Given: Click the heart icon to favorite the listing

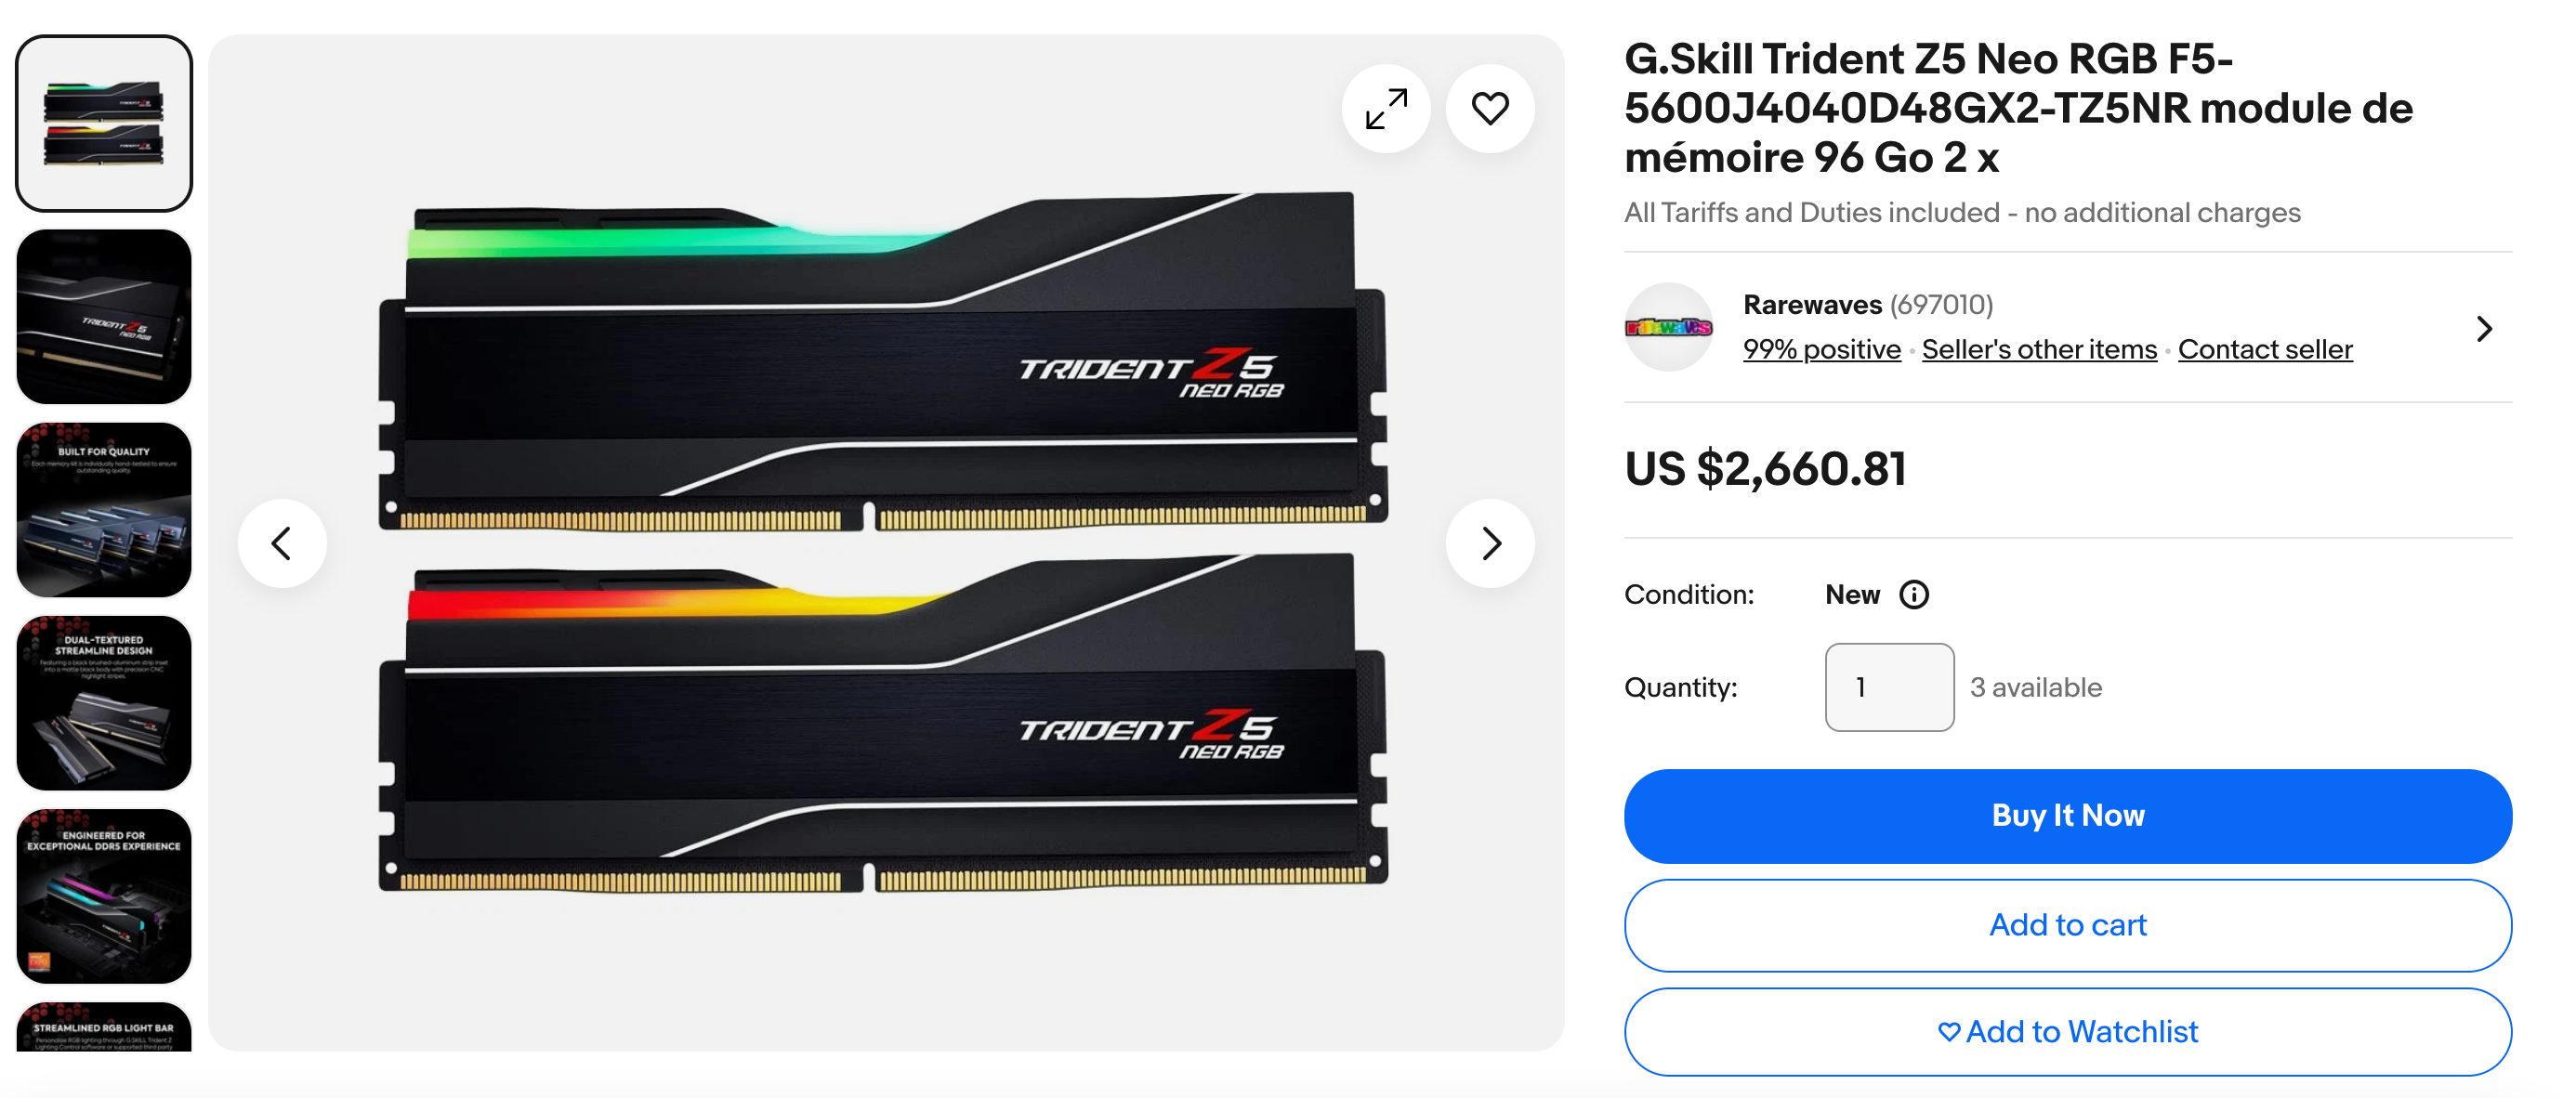Looking at the screenshot, I should (1489, 108).
